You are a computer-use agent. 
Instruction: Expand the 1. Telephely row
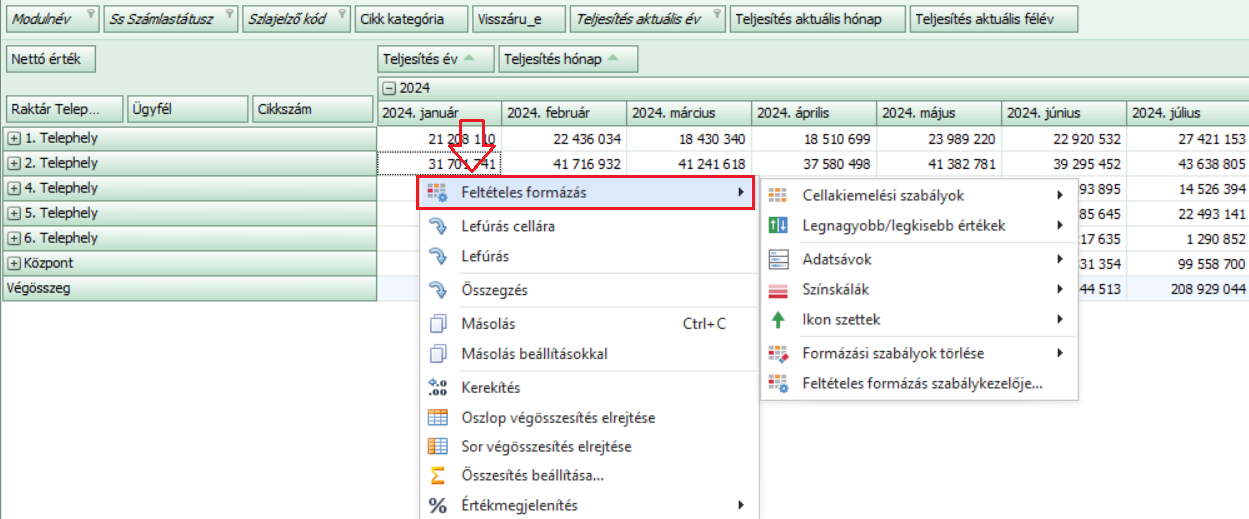(x=14, y=138)
